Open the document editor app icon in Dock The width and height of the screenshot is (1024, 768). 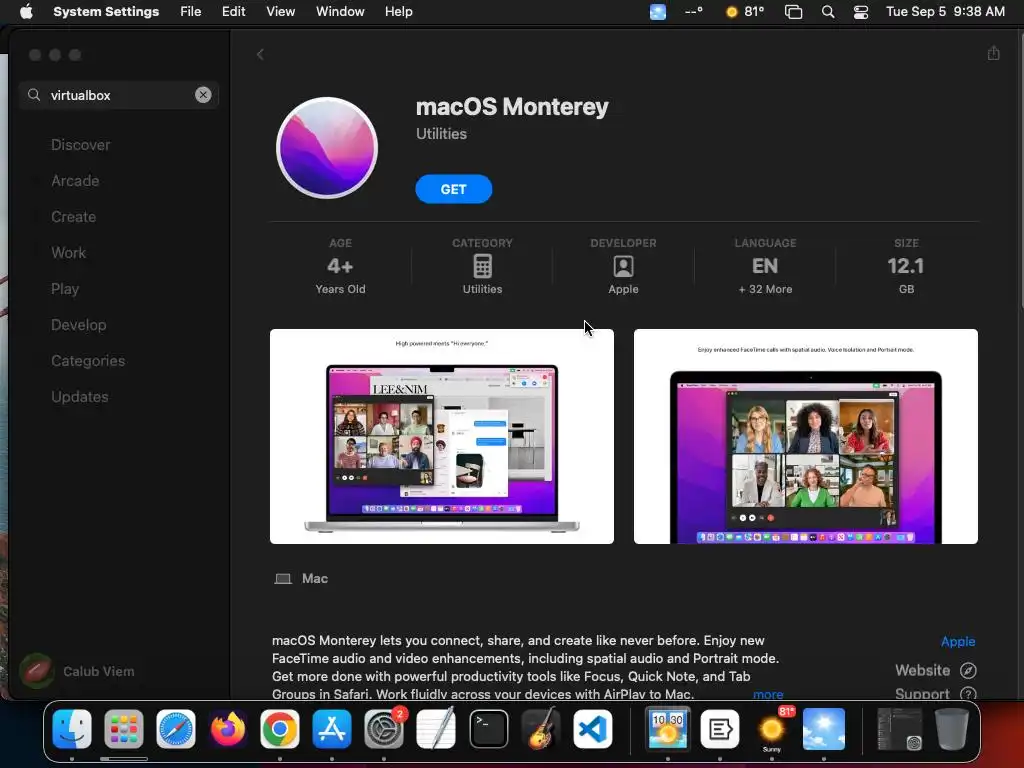[x=720, y=729]
